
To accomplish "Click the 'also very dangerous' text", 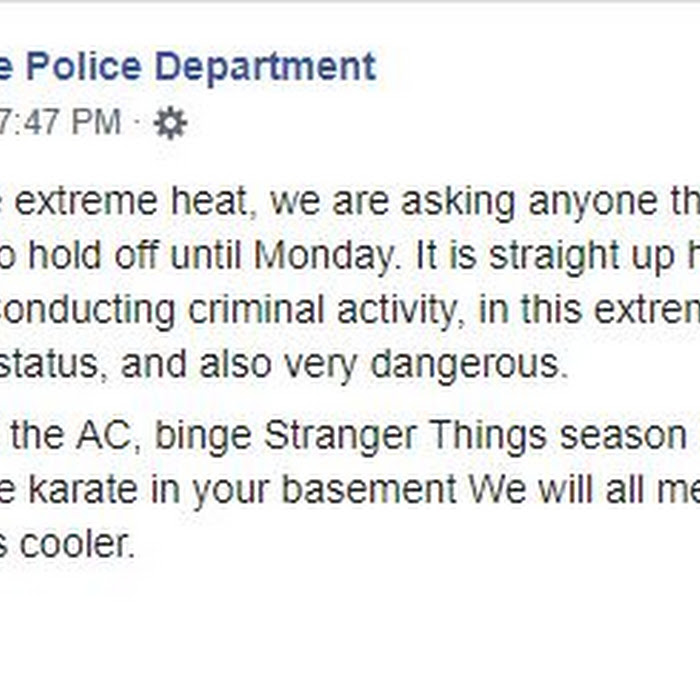I will (384, 365).
